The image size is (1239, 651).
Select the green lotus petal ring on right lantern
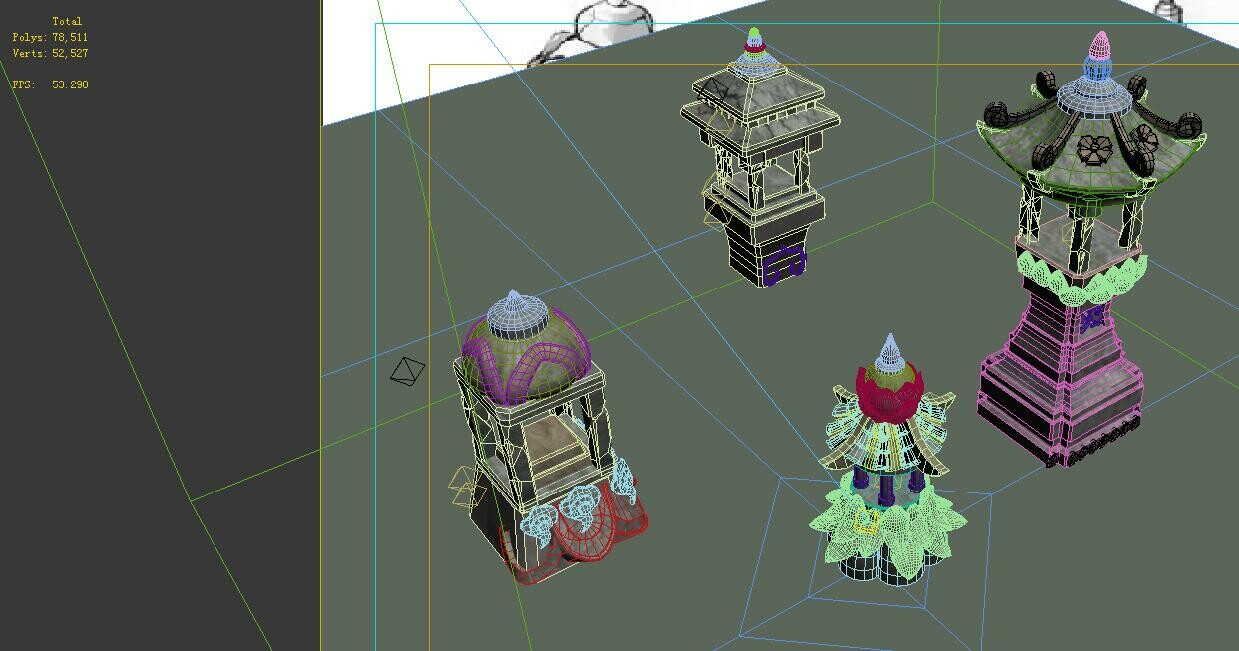point(1080,278)
